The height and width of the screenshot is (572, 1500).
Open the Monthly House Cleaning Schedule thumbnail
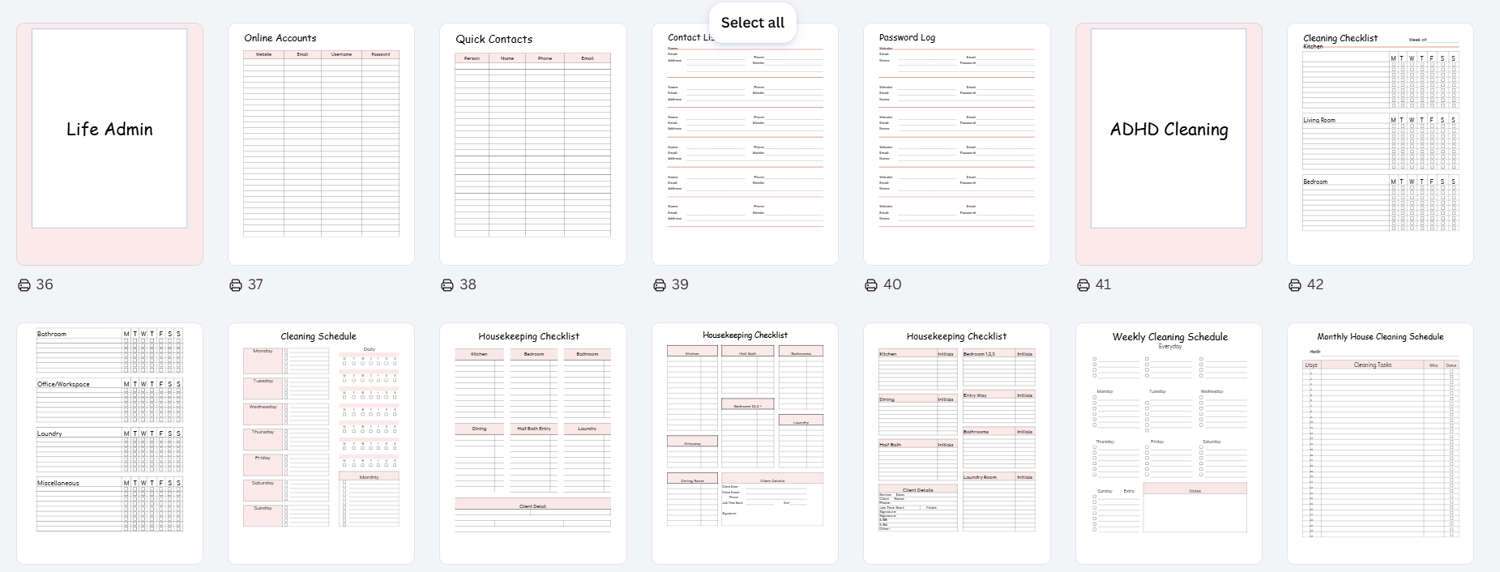pyautogui.click(x=1380, y=443)
